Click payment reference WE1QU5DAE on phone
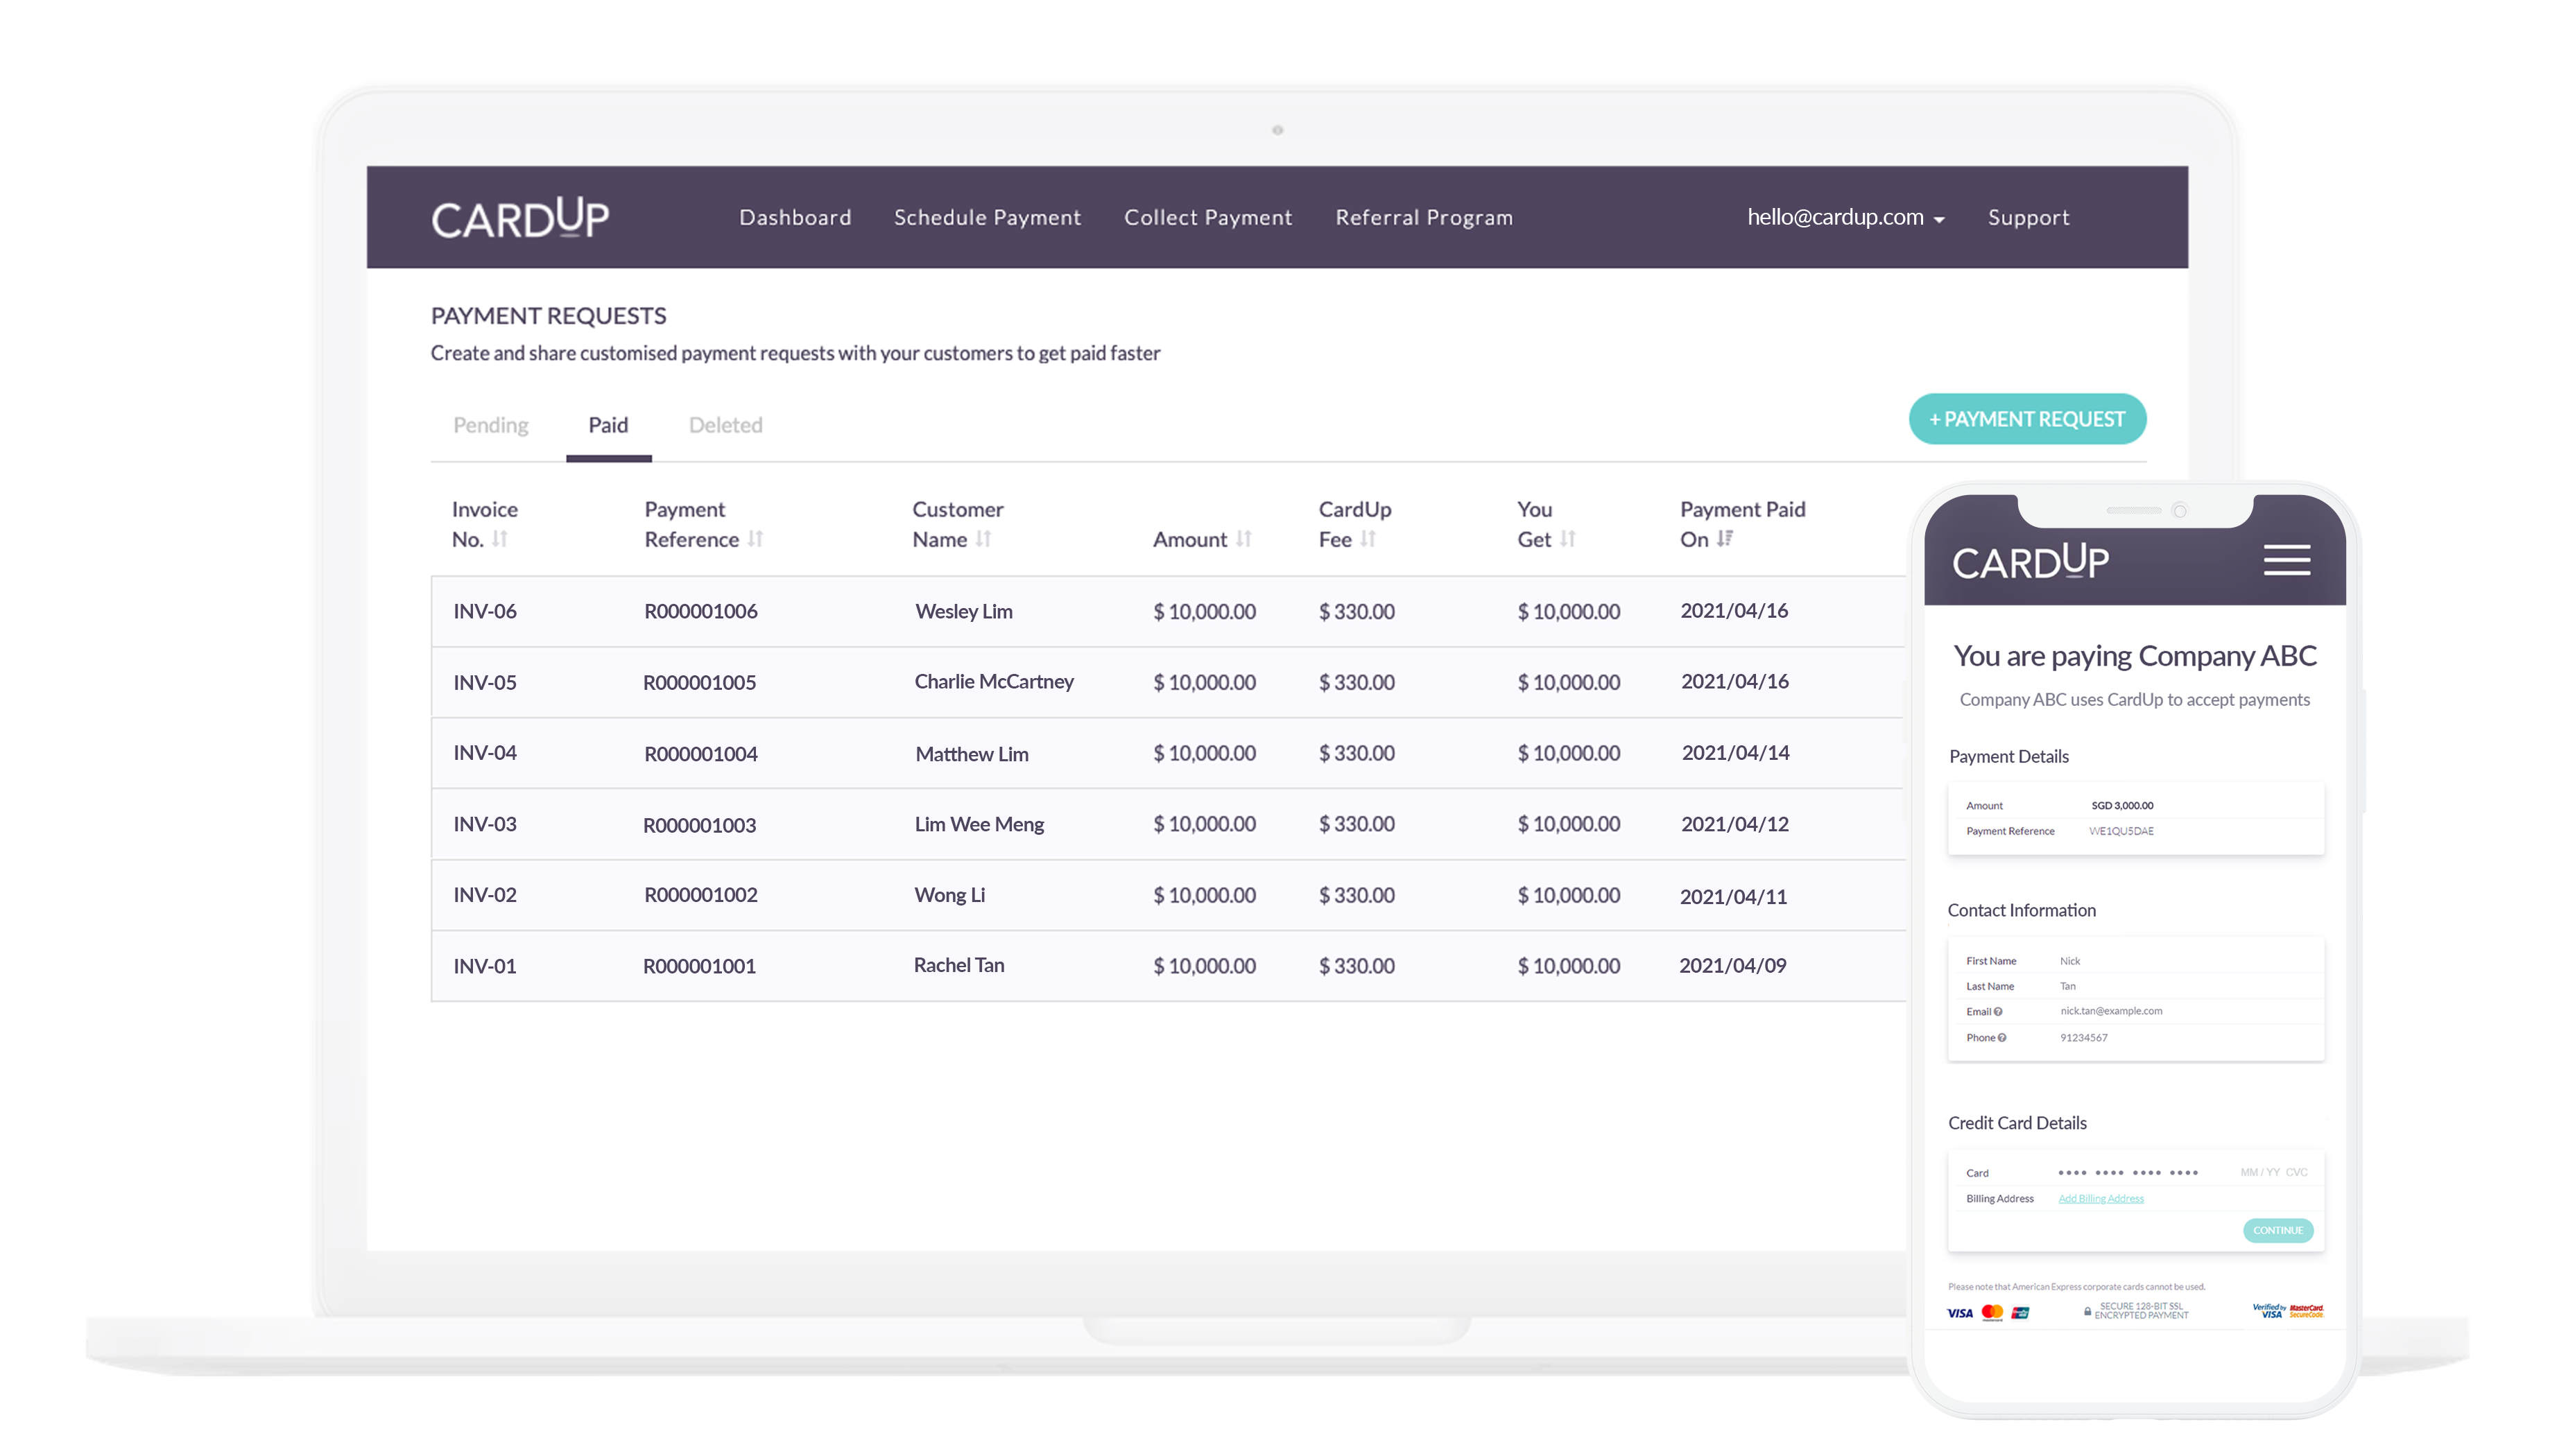 tap(2121, 831)
